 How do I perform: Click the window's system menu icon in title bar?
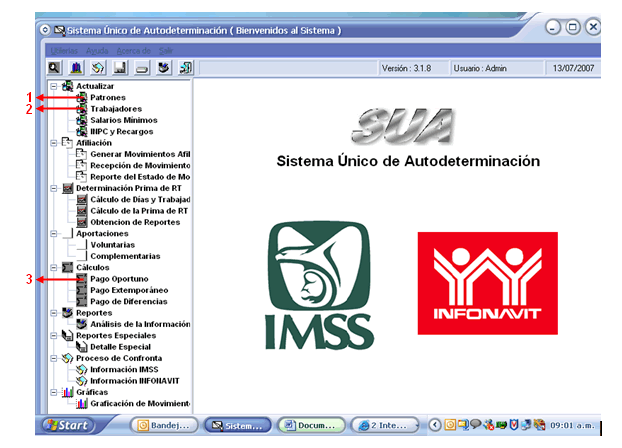pos(60,30)
